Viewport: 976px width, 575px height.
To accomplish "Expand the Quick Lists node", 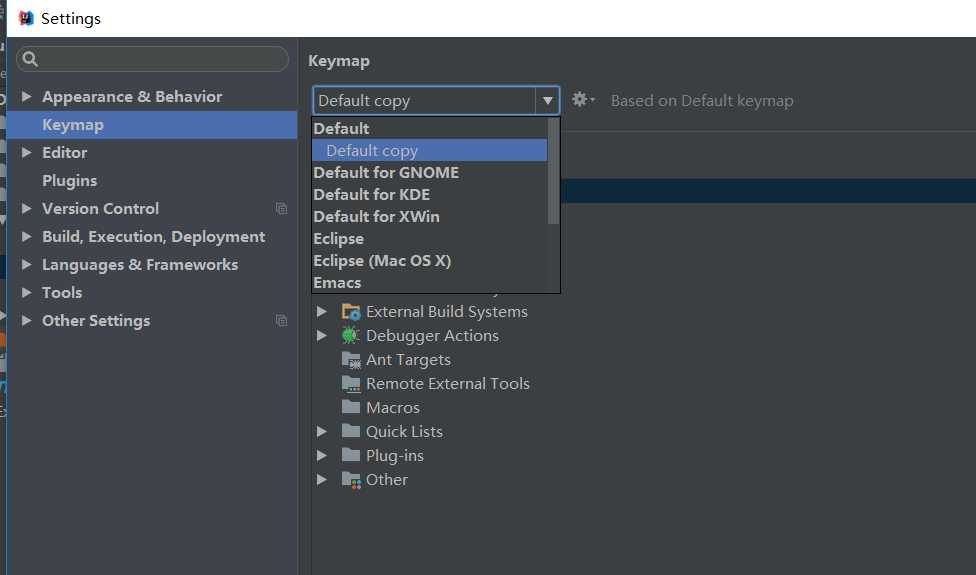I will click(322, 431).
